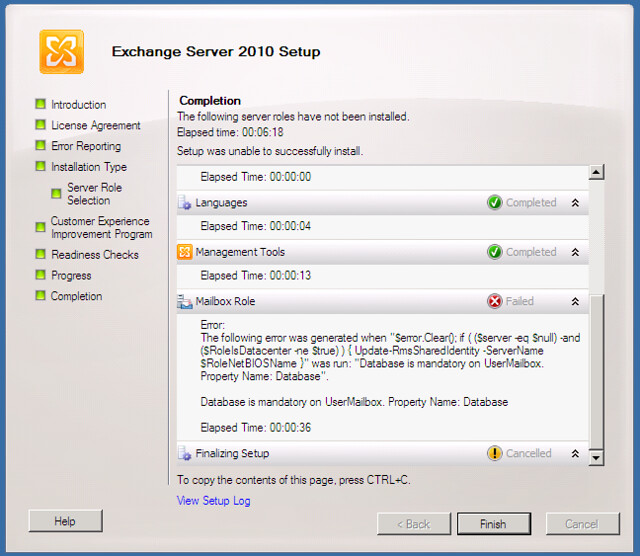Collapse the Management Tools section chevron
Screen dimensions: 640x556
coord(575,252)
